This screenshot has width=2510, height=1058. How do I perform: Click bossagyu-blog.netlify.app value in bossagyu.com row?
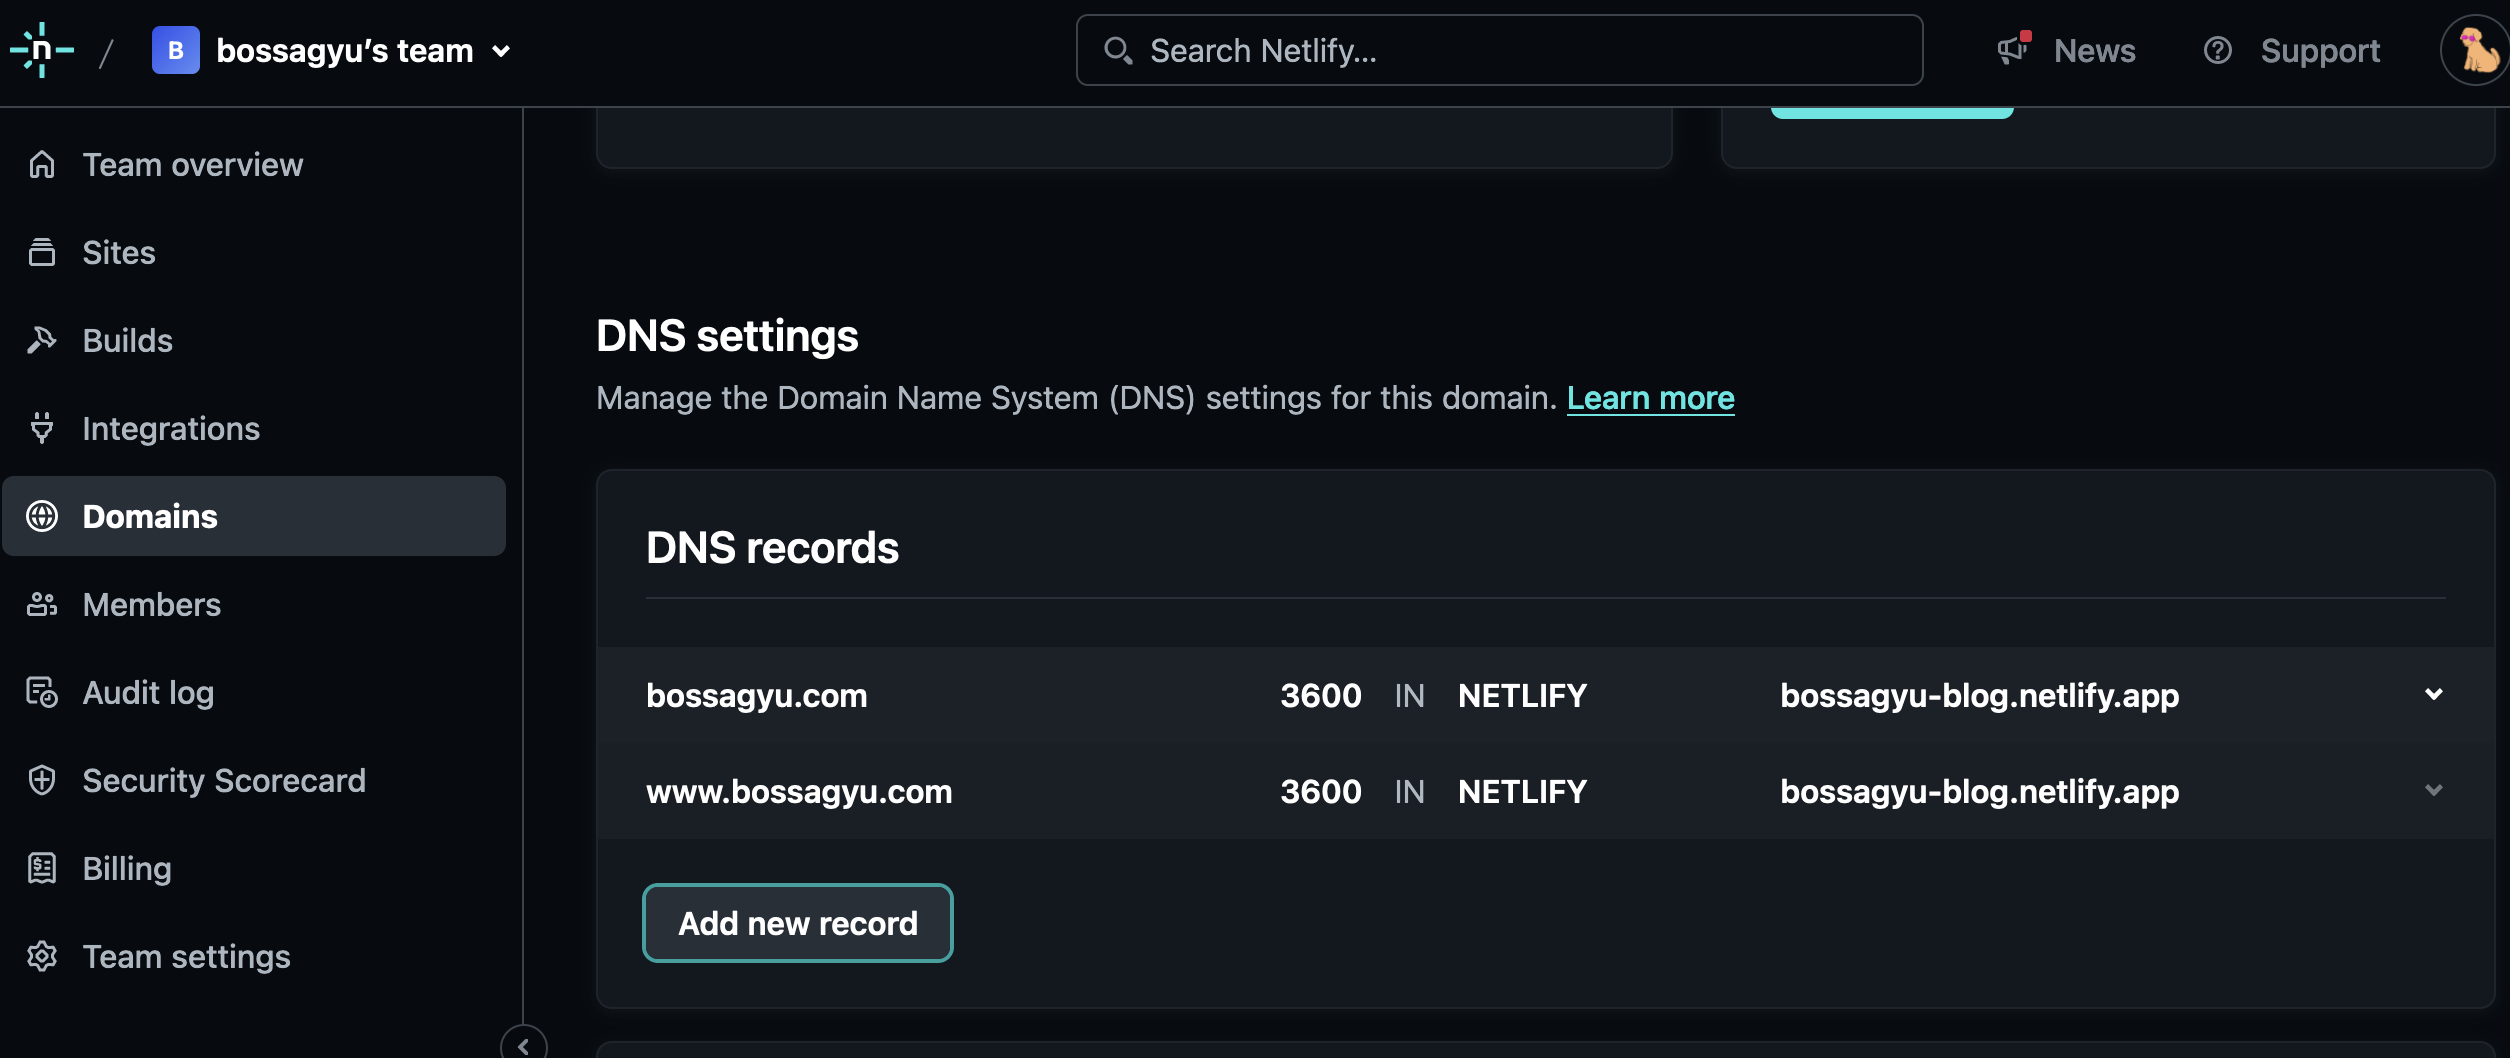[x=1979, y=695]
